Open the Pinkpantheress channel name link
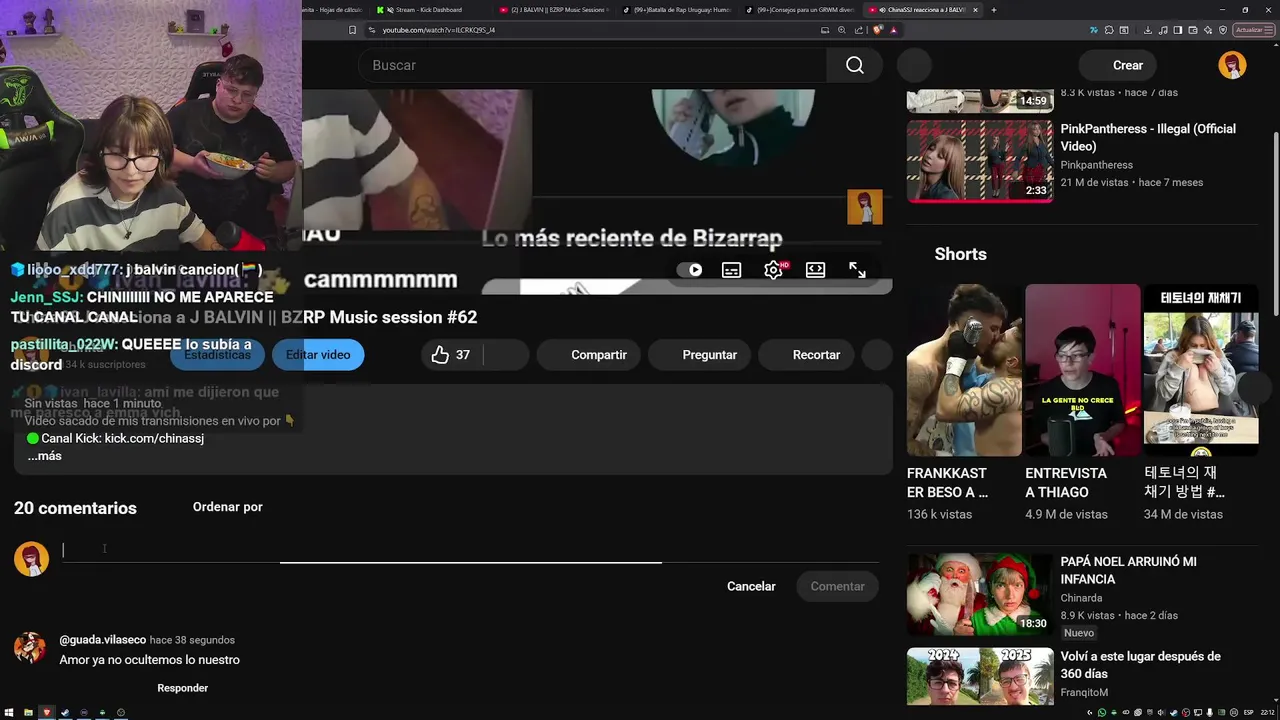The width and height of the screenshot is (1280, 720). 1096,165
